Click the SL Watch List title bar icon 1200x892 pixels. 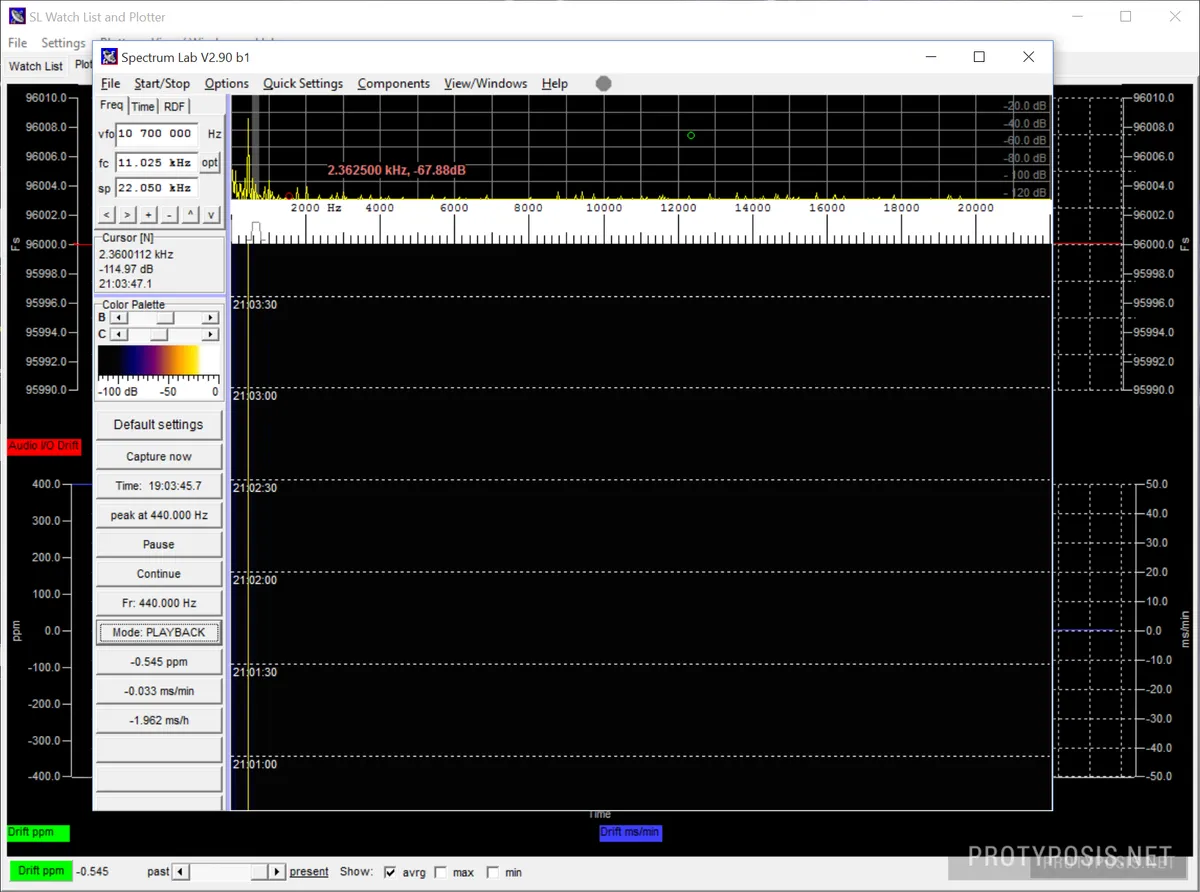tap(16, 15)
